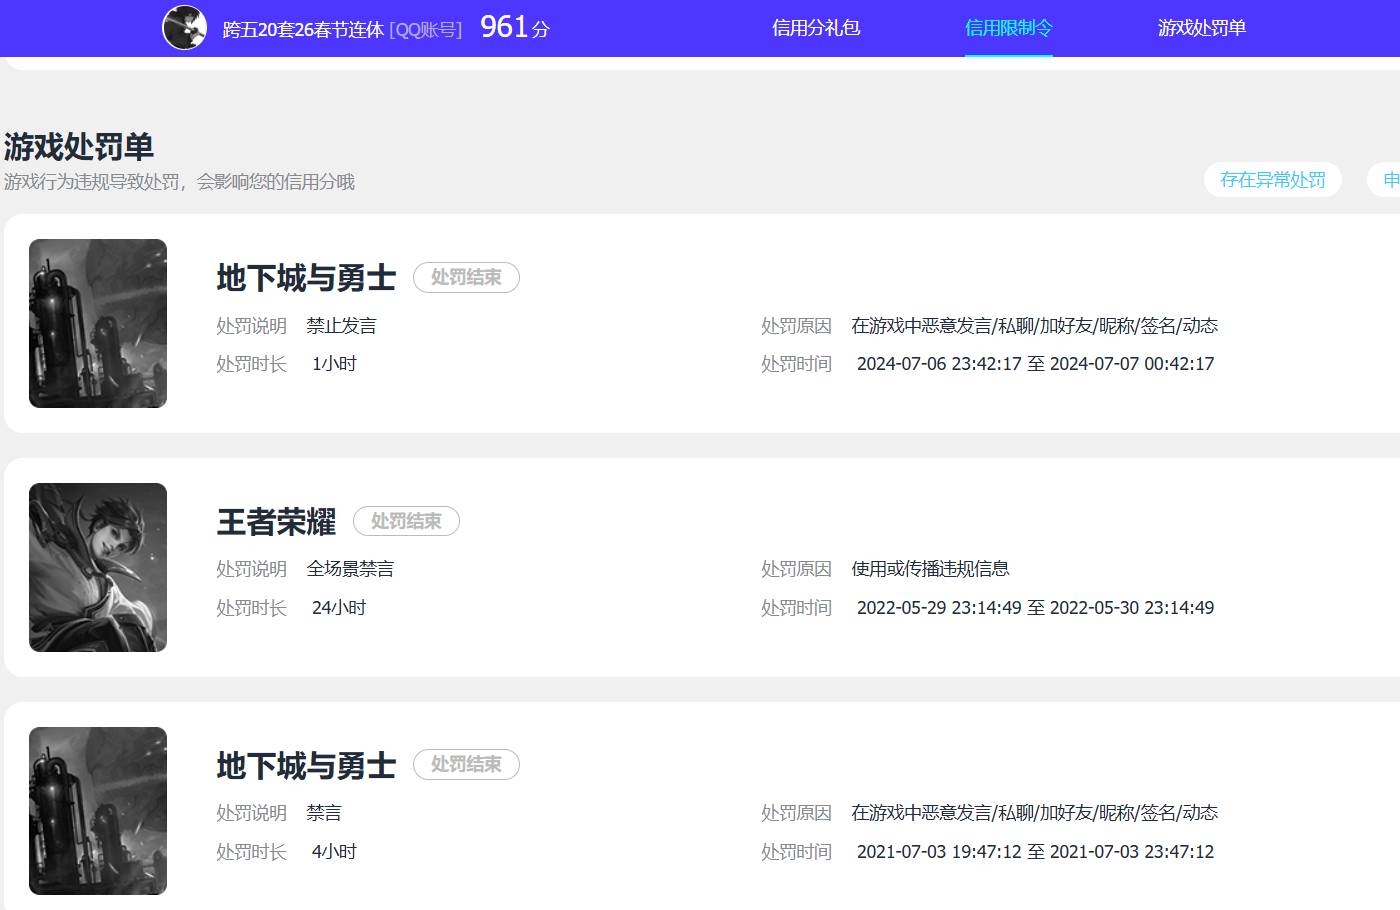Go to the 游戏处罚单 tab
This screenshot has width=1400, height=910.
pos(1202,28)
